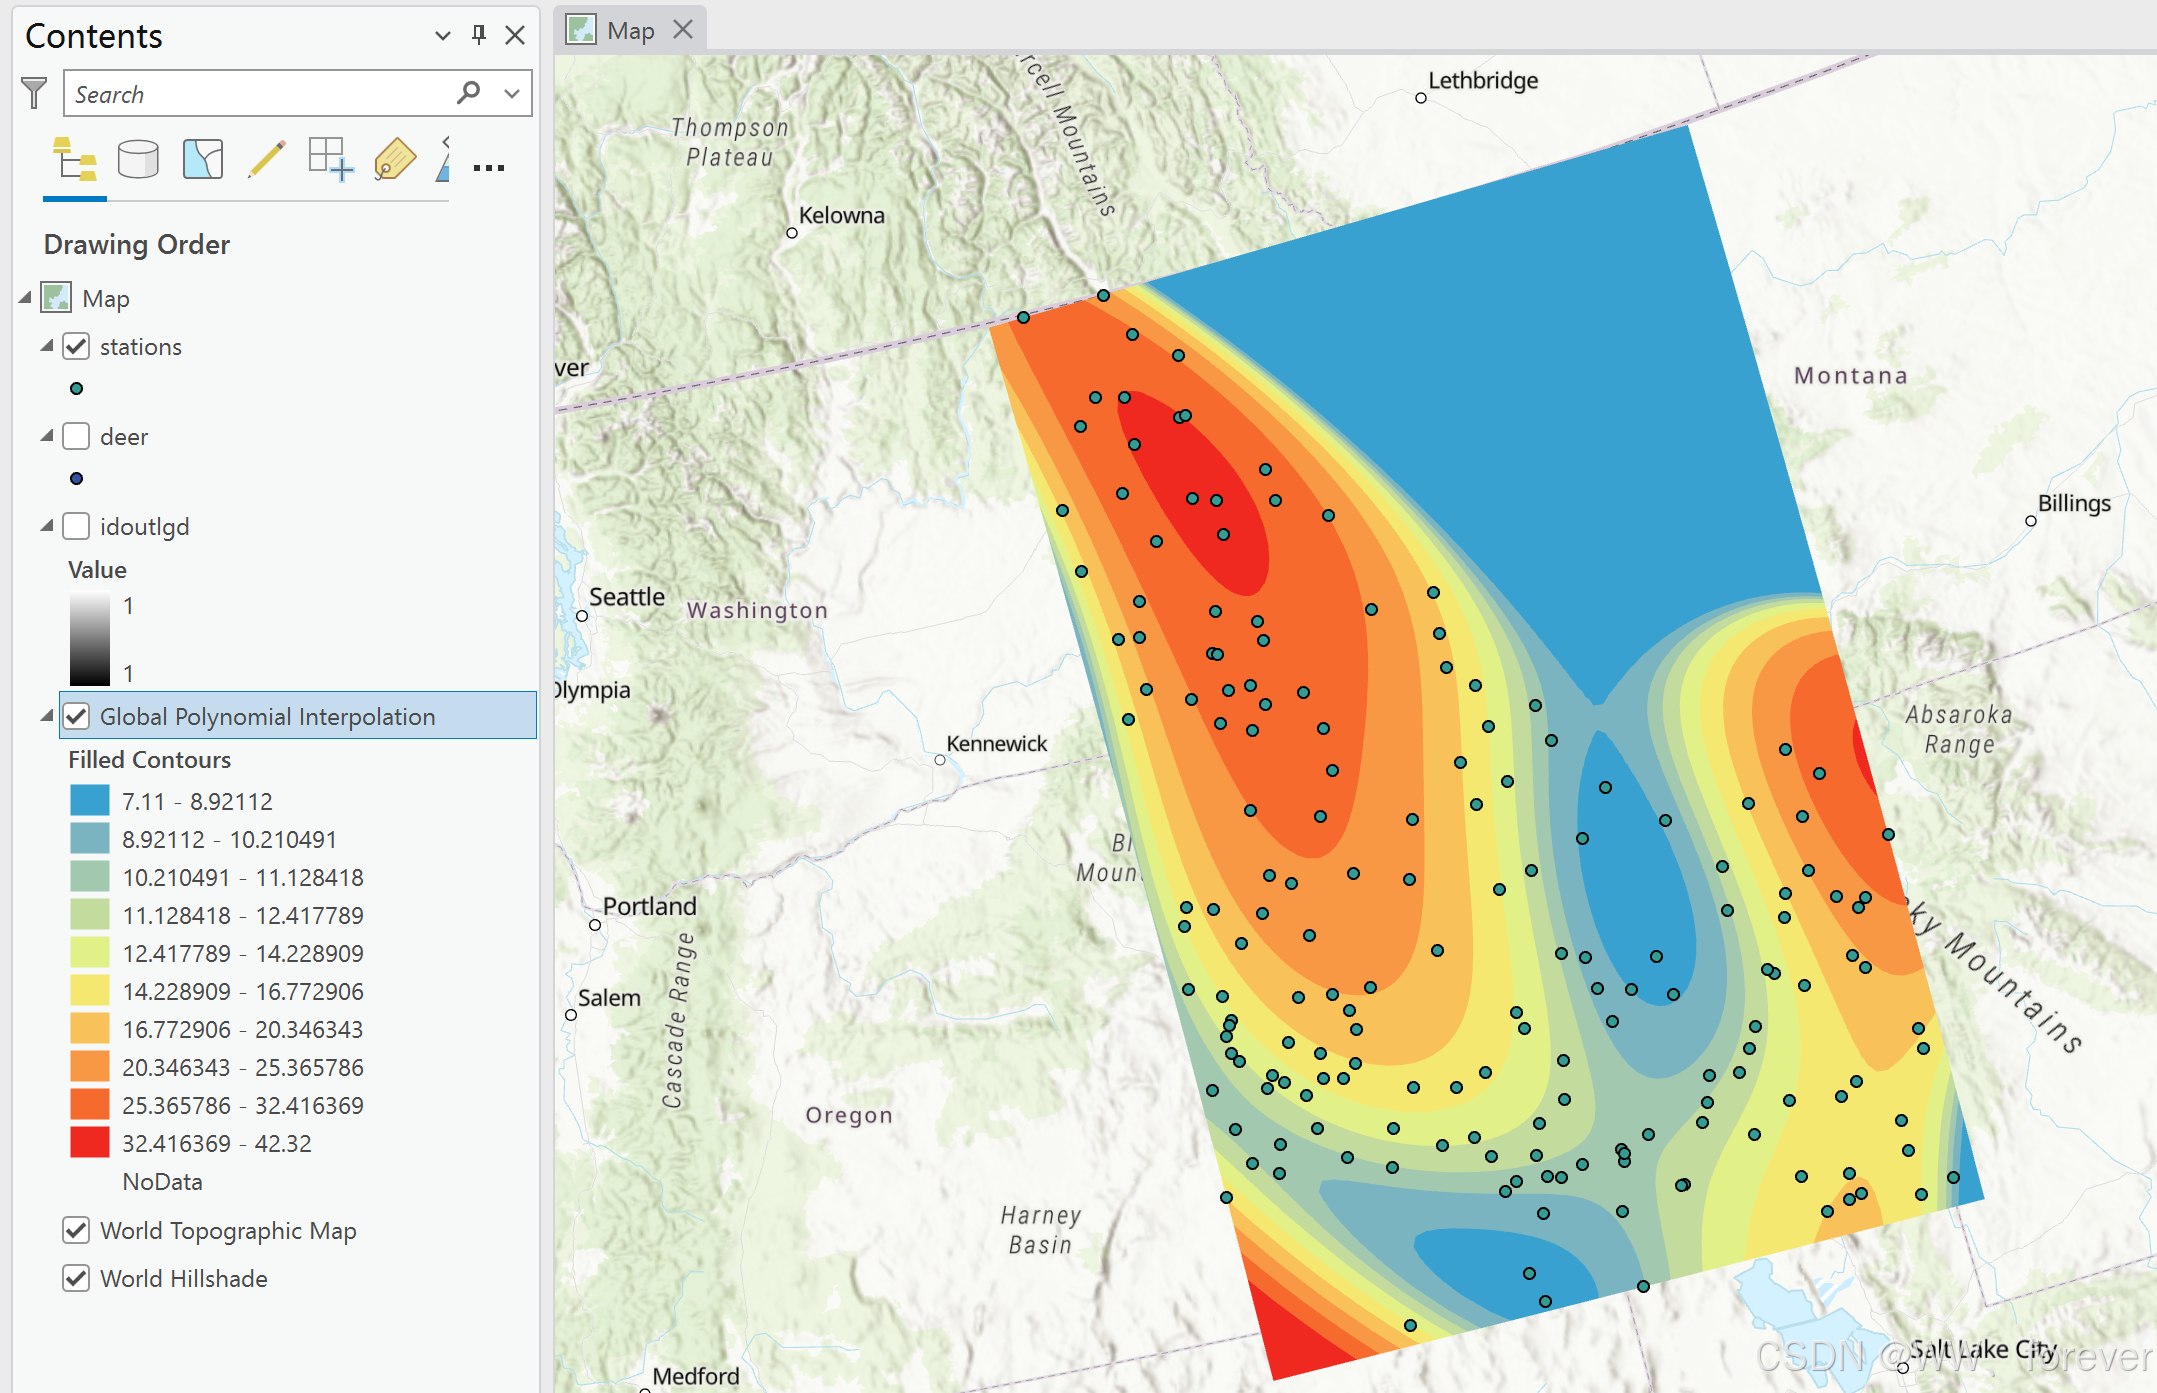Screen dimensions: 2157x1393
Task: Open more list options ellipsis
Action: [x=489, y=168]
